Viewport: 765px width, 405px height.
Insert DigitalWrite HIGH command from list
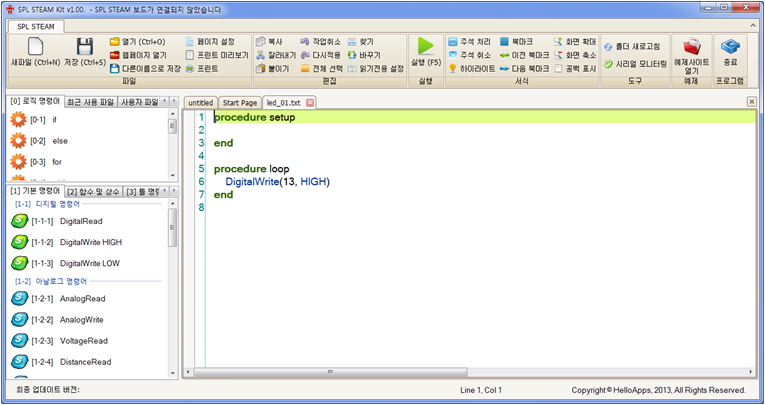(90, 242)
